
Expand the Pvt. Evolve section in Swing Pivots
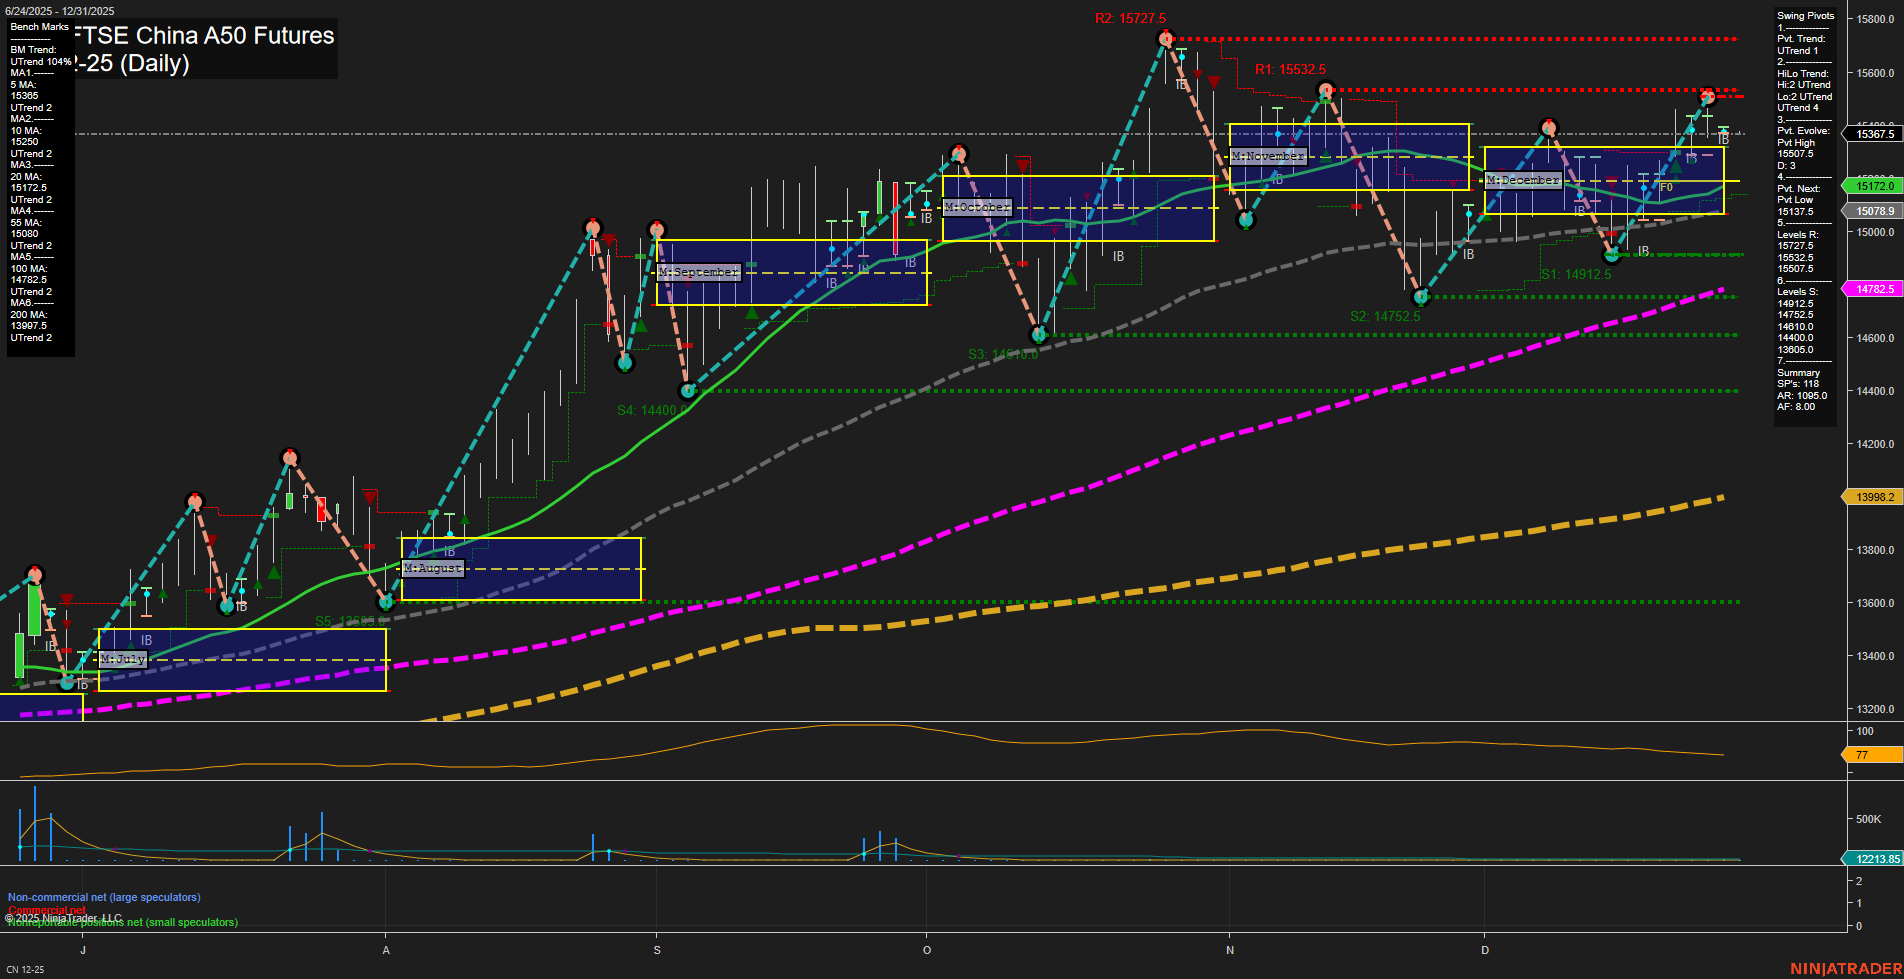(x=1804, y=131)
